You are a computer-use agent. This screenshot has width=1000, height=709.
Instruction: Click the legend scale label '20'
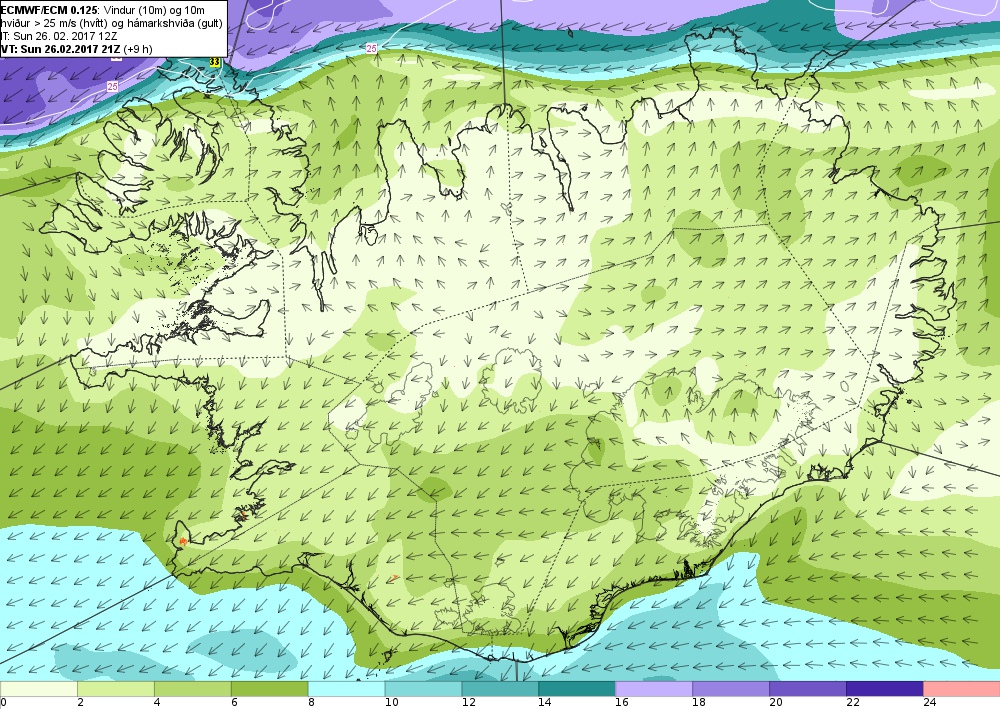click(x=776, y=703)
